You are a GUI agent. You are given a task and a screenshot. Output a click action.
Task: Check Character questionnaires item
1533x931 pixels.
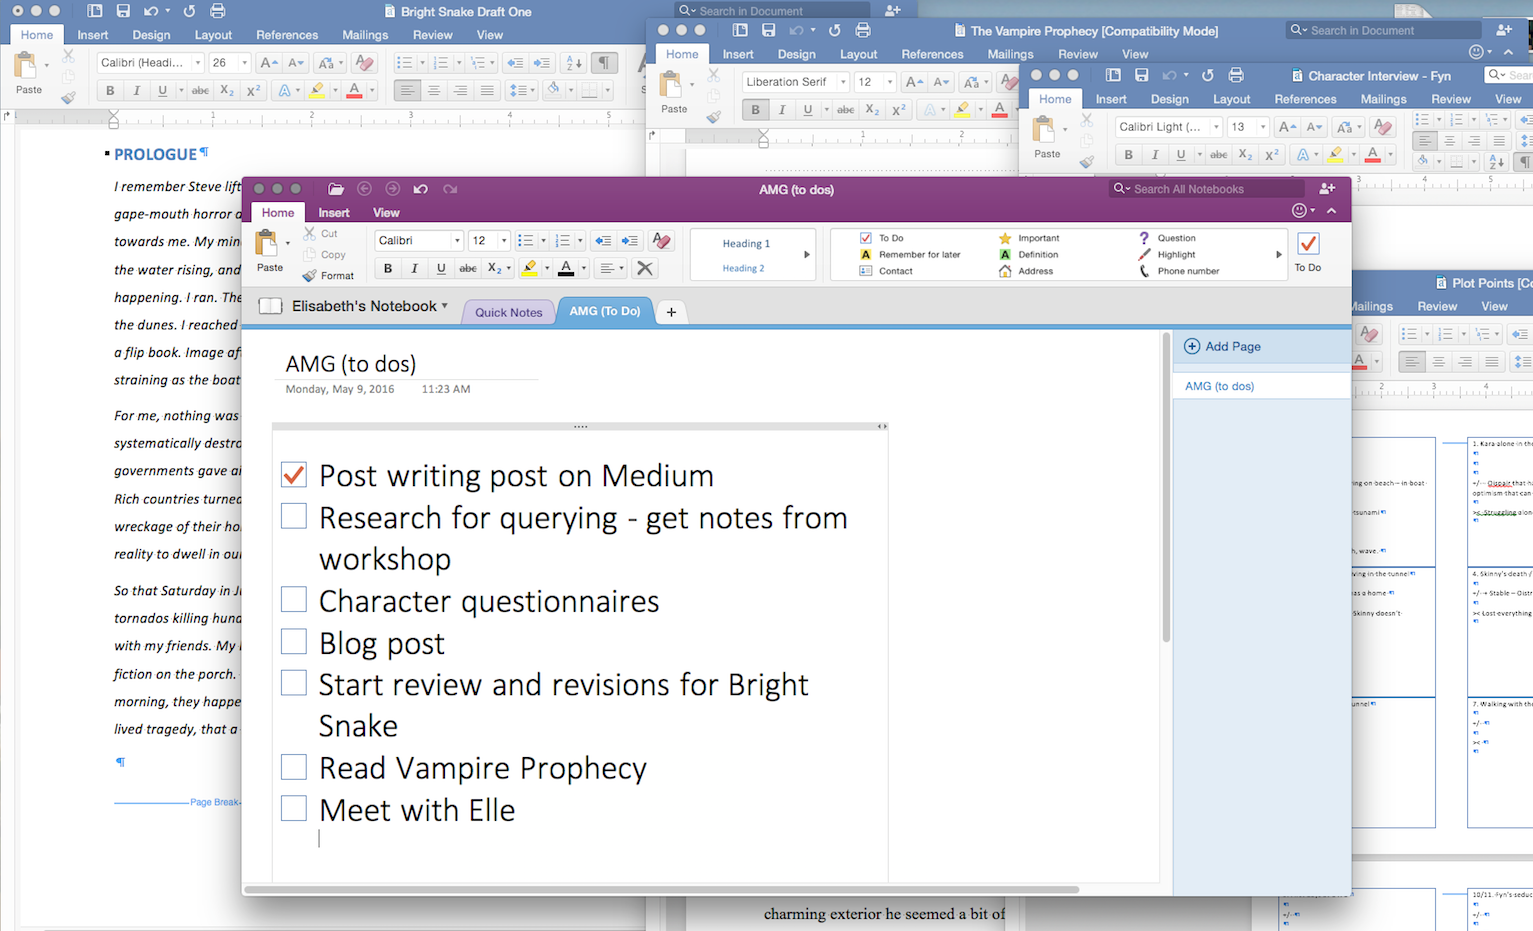point(294,599)
